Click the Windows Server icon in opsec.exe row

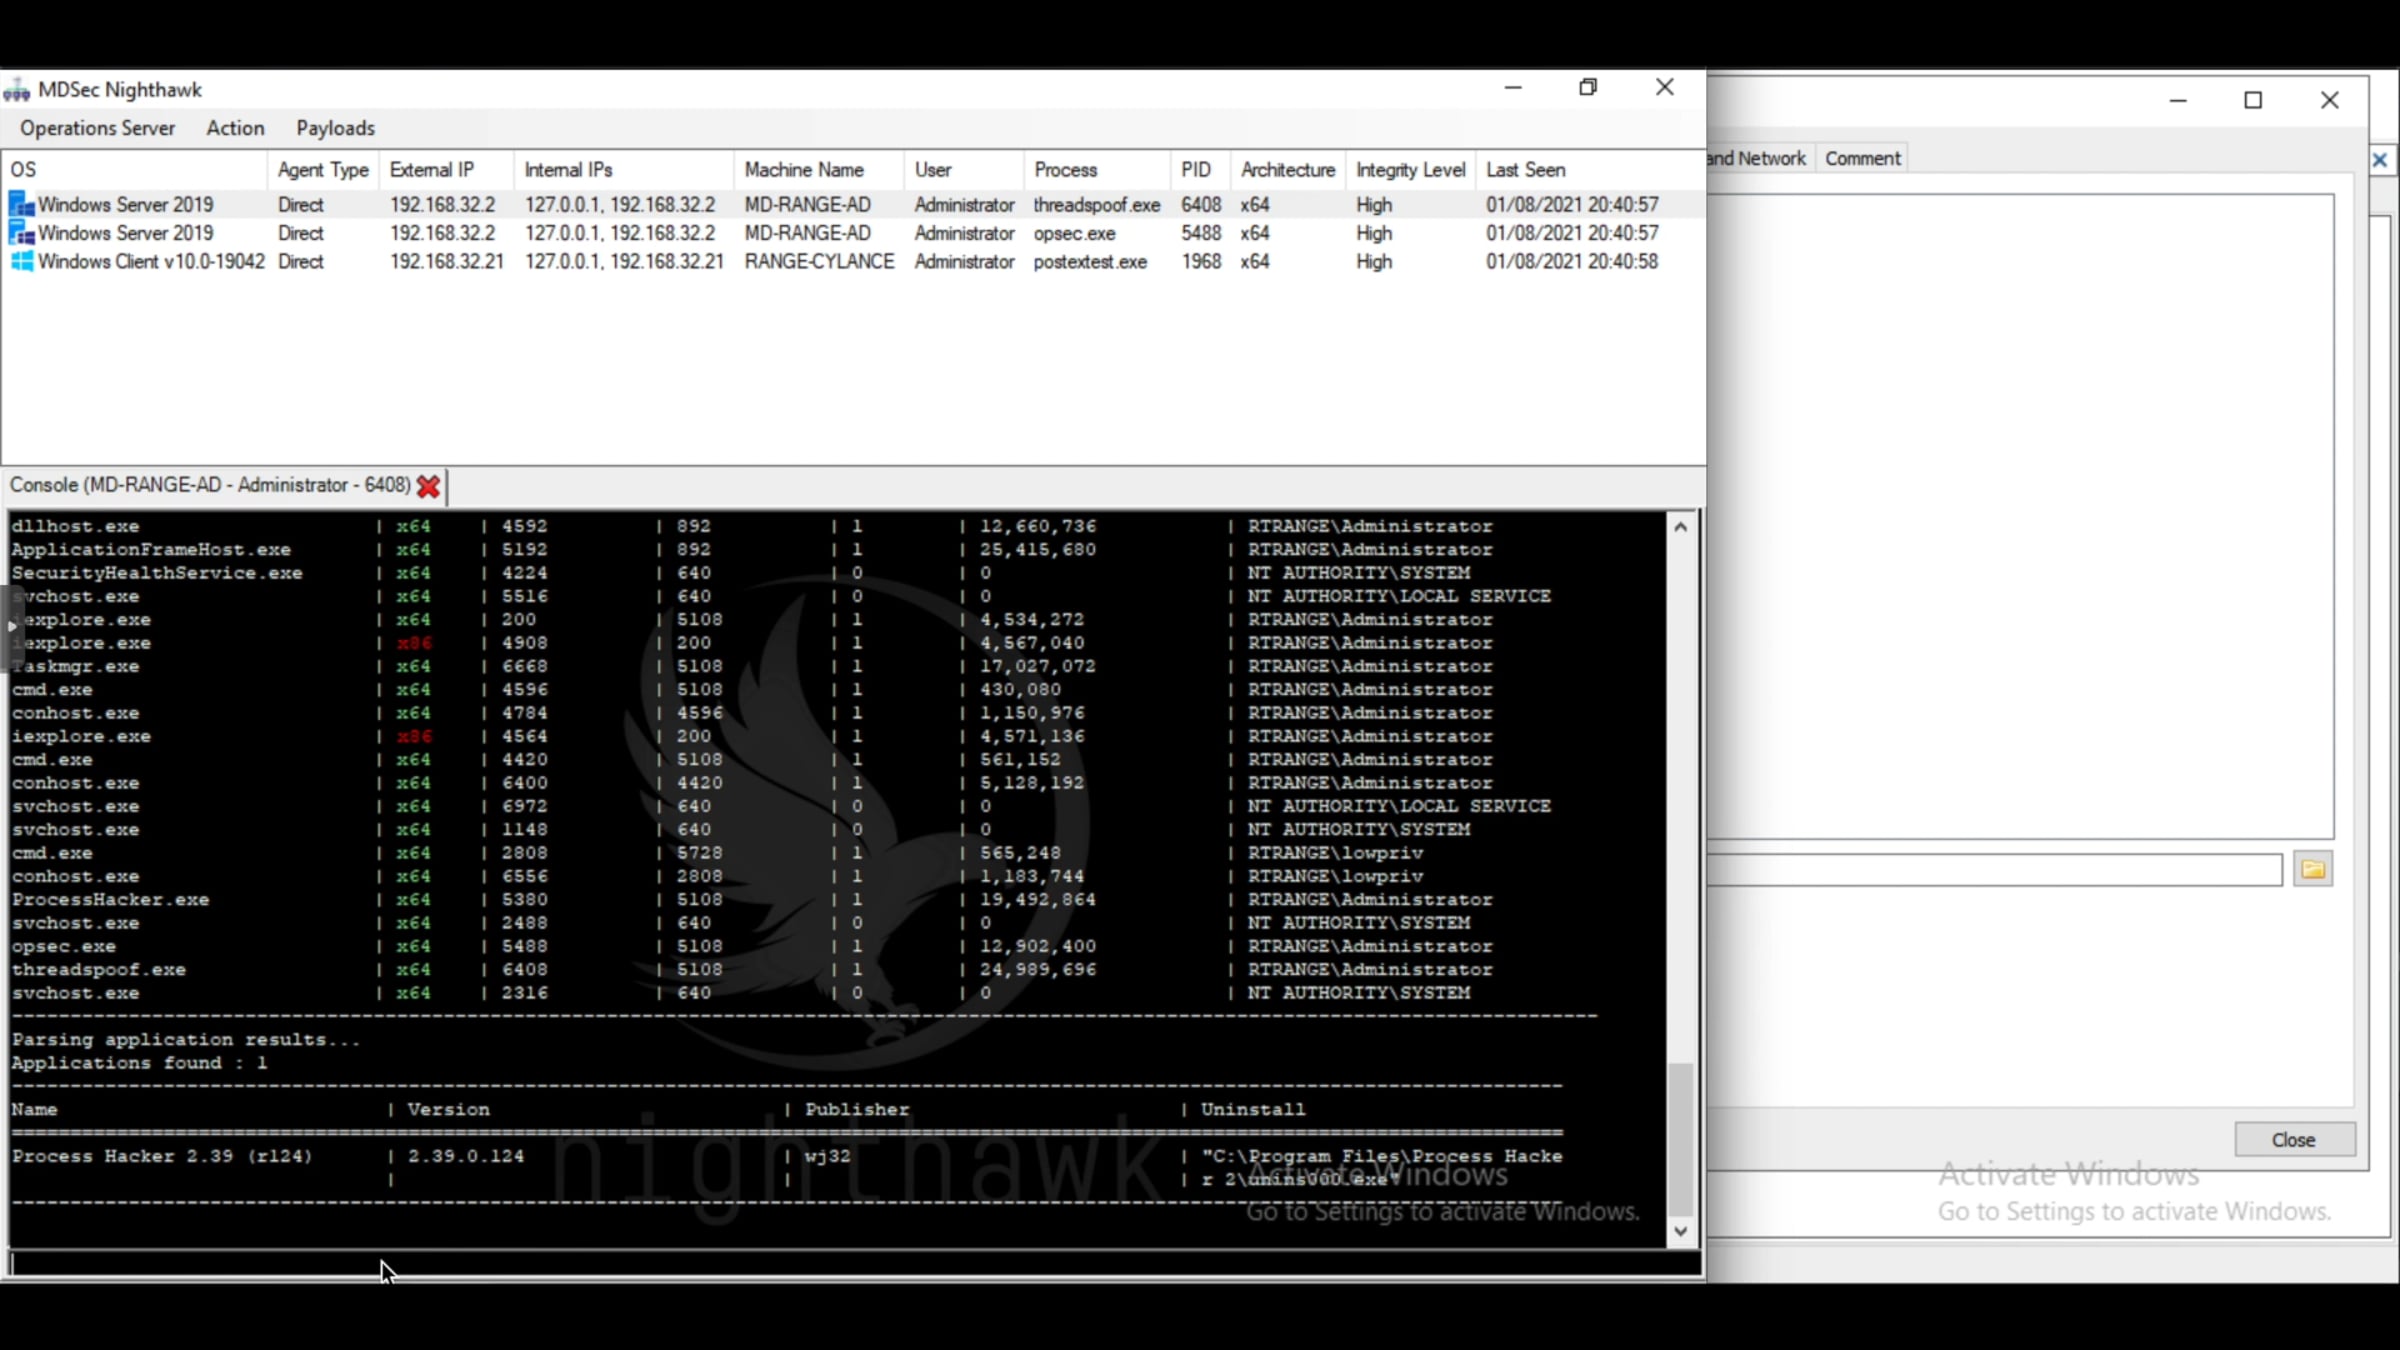click(21, 233)
